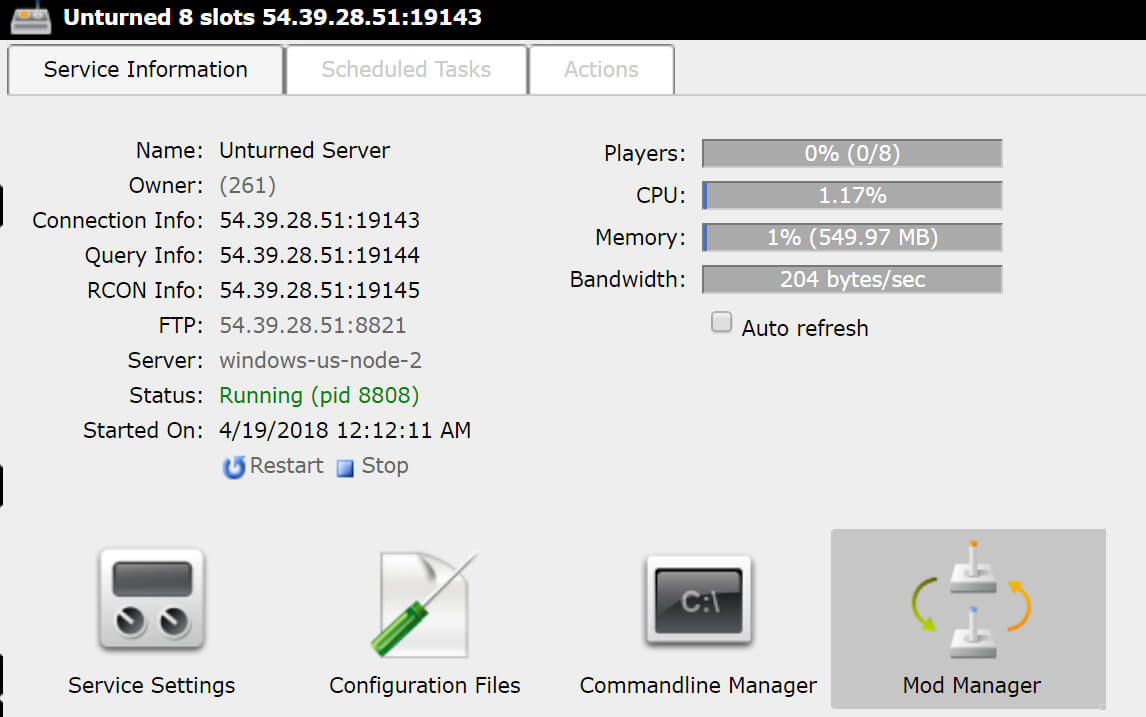Click the RCON Info value 54.39.28.51:19145
Viewport: 1146px width, 717px height.
(x=319, y=291)
